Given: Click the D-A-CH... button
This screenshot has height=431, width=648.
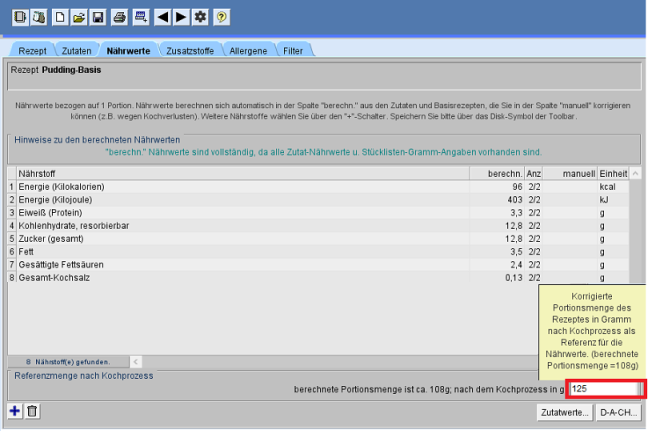Looking at the screenshot, I should click(x=619, y=411).
